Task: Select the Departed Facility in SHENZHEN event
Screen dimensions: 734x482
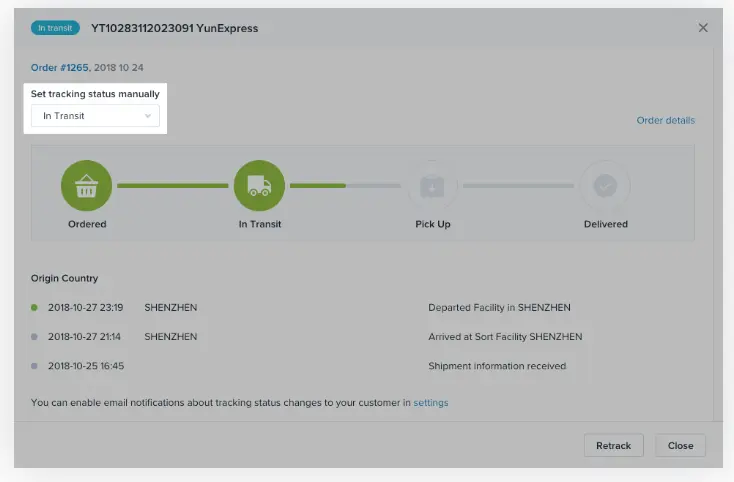Action: (499, 308)
